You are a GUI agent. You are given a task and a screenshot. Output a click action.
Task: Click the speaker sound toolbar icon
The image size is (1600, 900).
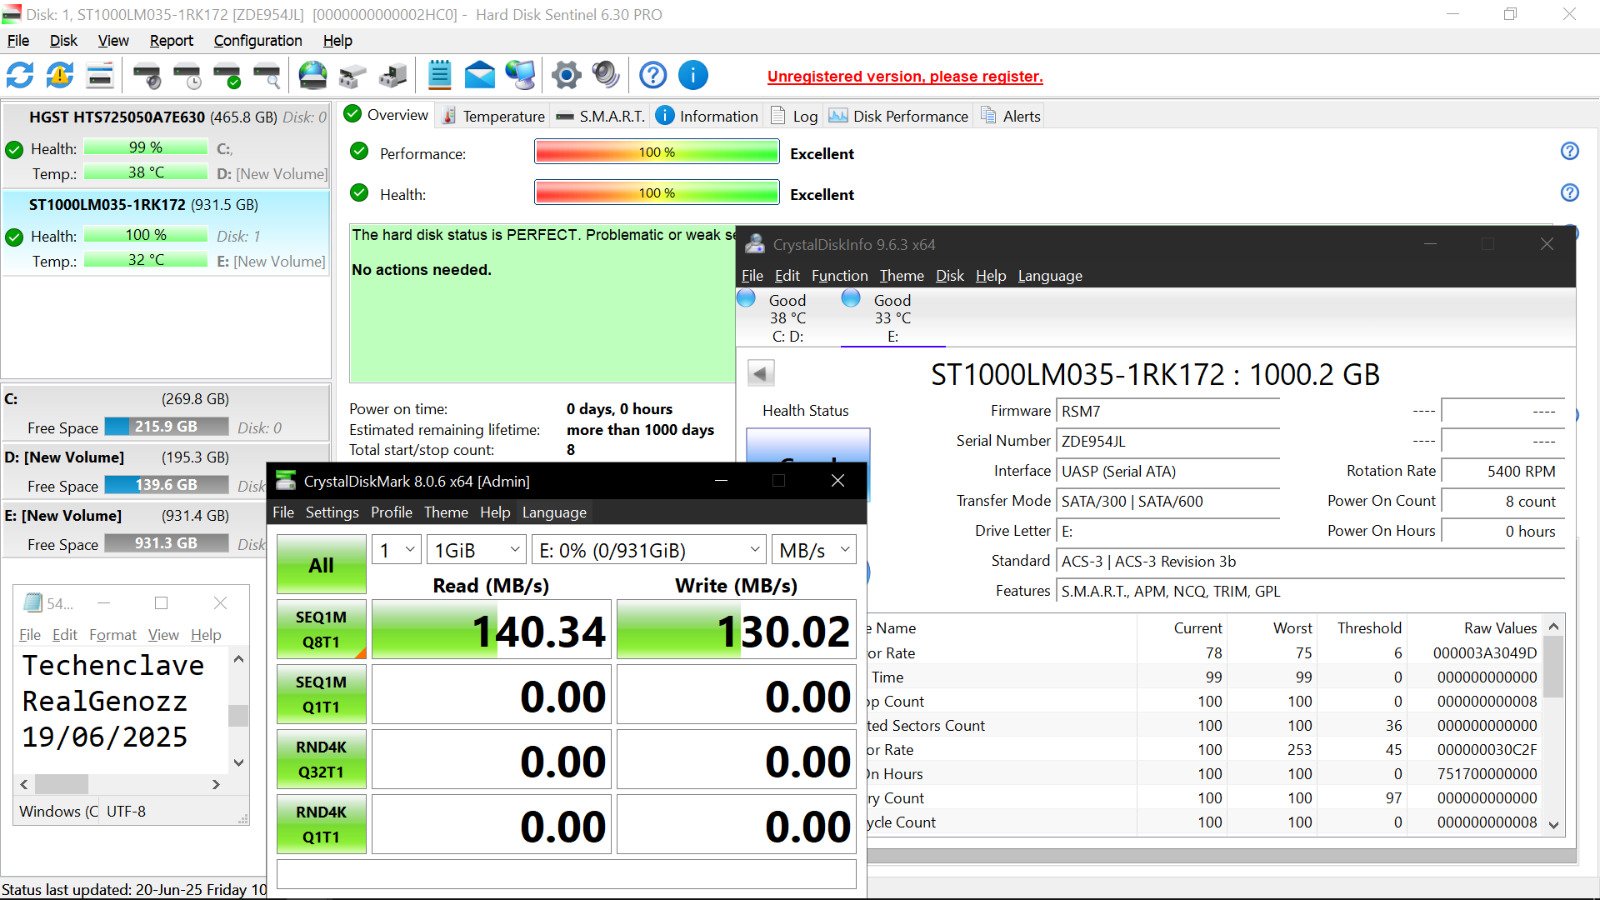tap(605, 75)
